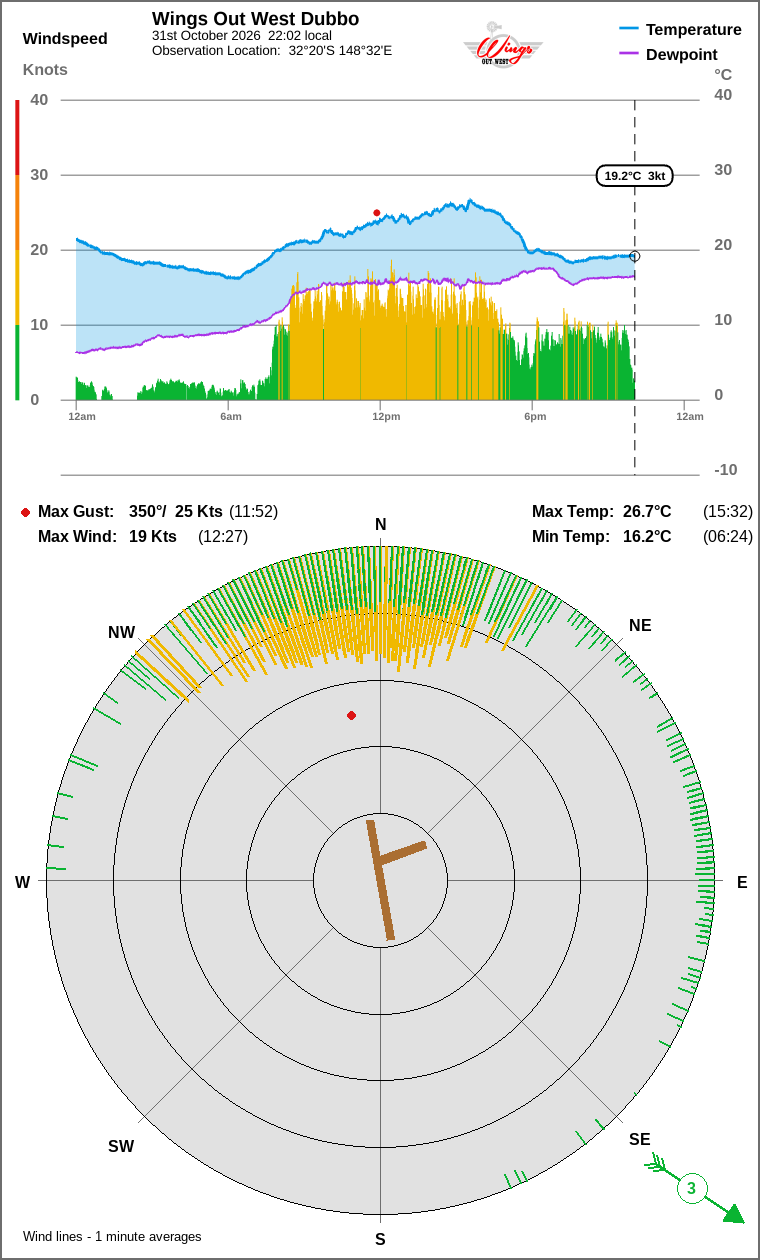Click the Wings Out West Dubbo title
This screenshot has width=760, height=1260.
[256, 19]
